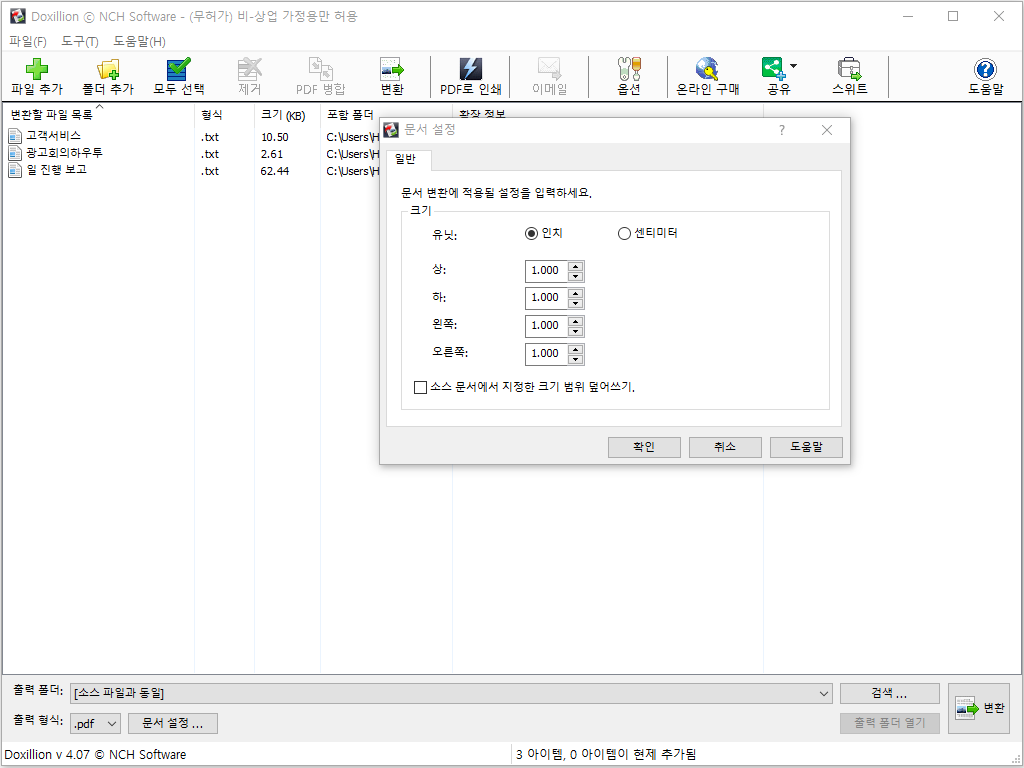Screen dimensions: 1024x768
Task: Click the 검색 ... browse button
Action: 889,694
